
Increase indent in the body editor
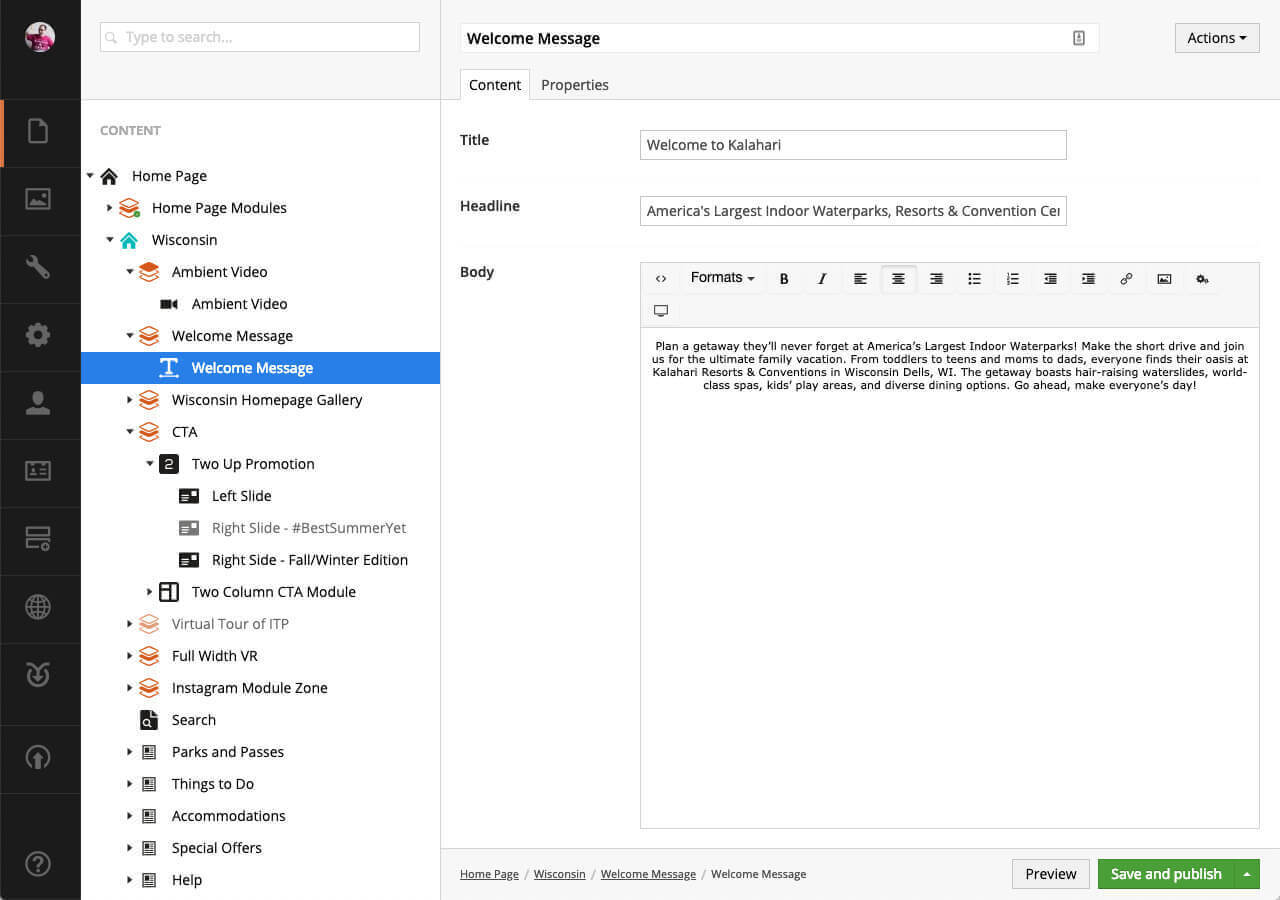coord(1088,279)
